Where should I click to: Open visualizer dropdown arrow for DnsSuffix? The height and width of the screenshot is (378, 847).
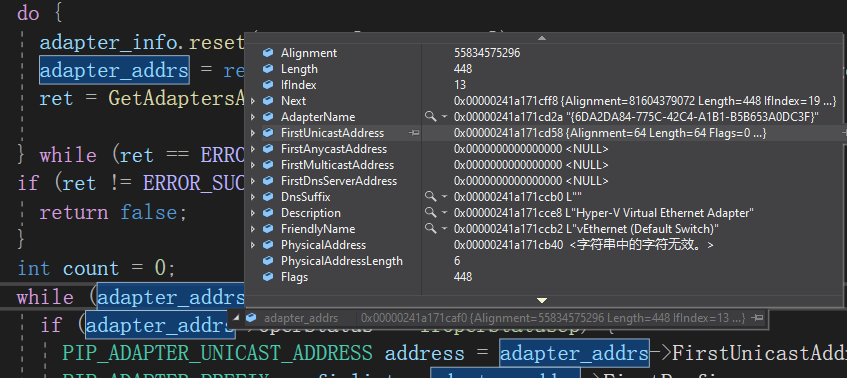coord(445,197)
